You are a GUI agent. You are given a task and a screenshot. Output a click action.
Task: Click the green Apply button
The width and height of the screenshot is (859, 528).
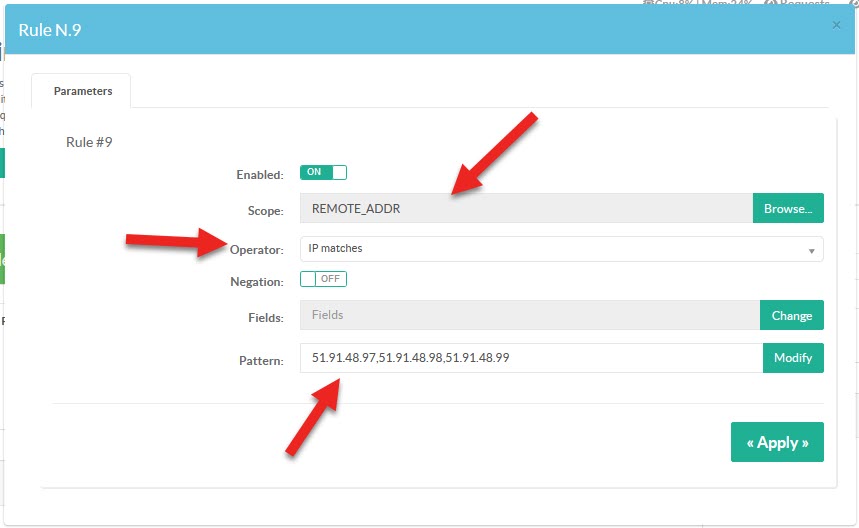point(777,442)
